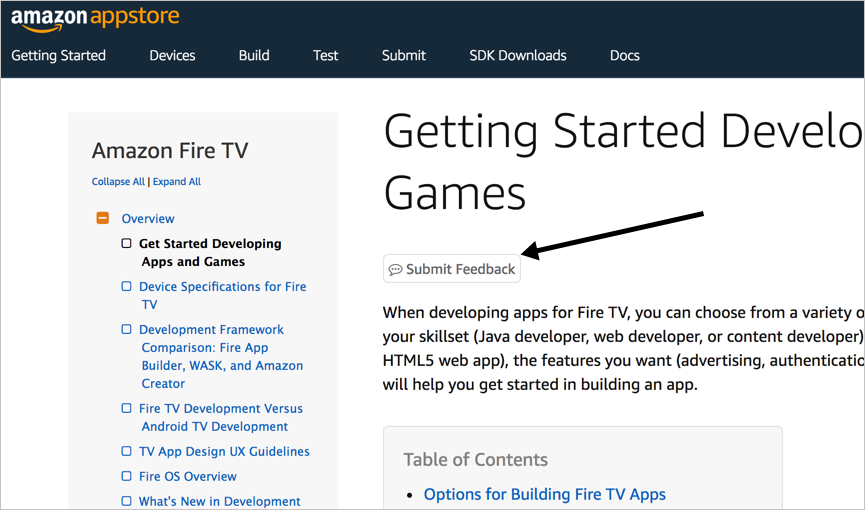This screenshot has height=510, width=865.
Task: Go to the Build nav item
Action: 254,55
